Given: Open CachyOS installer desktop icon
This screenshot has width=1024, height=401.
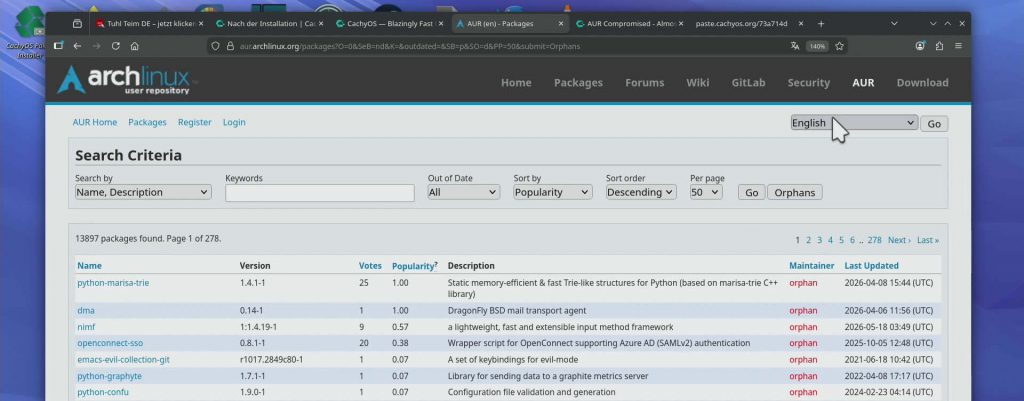Looking at the screenshot, I should (x=25, y=31).
